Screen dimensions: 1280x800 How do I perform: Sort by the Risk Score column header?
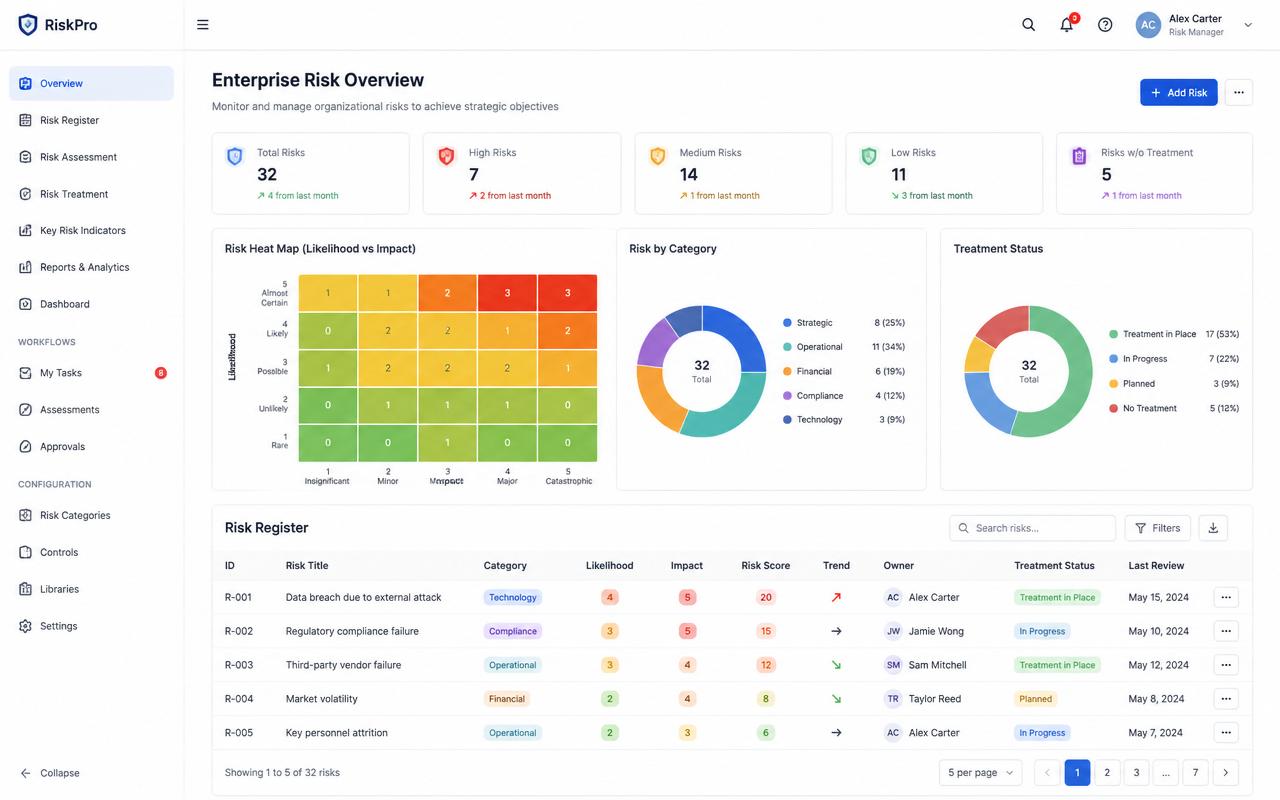click(765, 566)
